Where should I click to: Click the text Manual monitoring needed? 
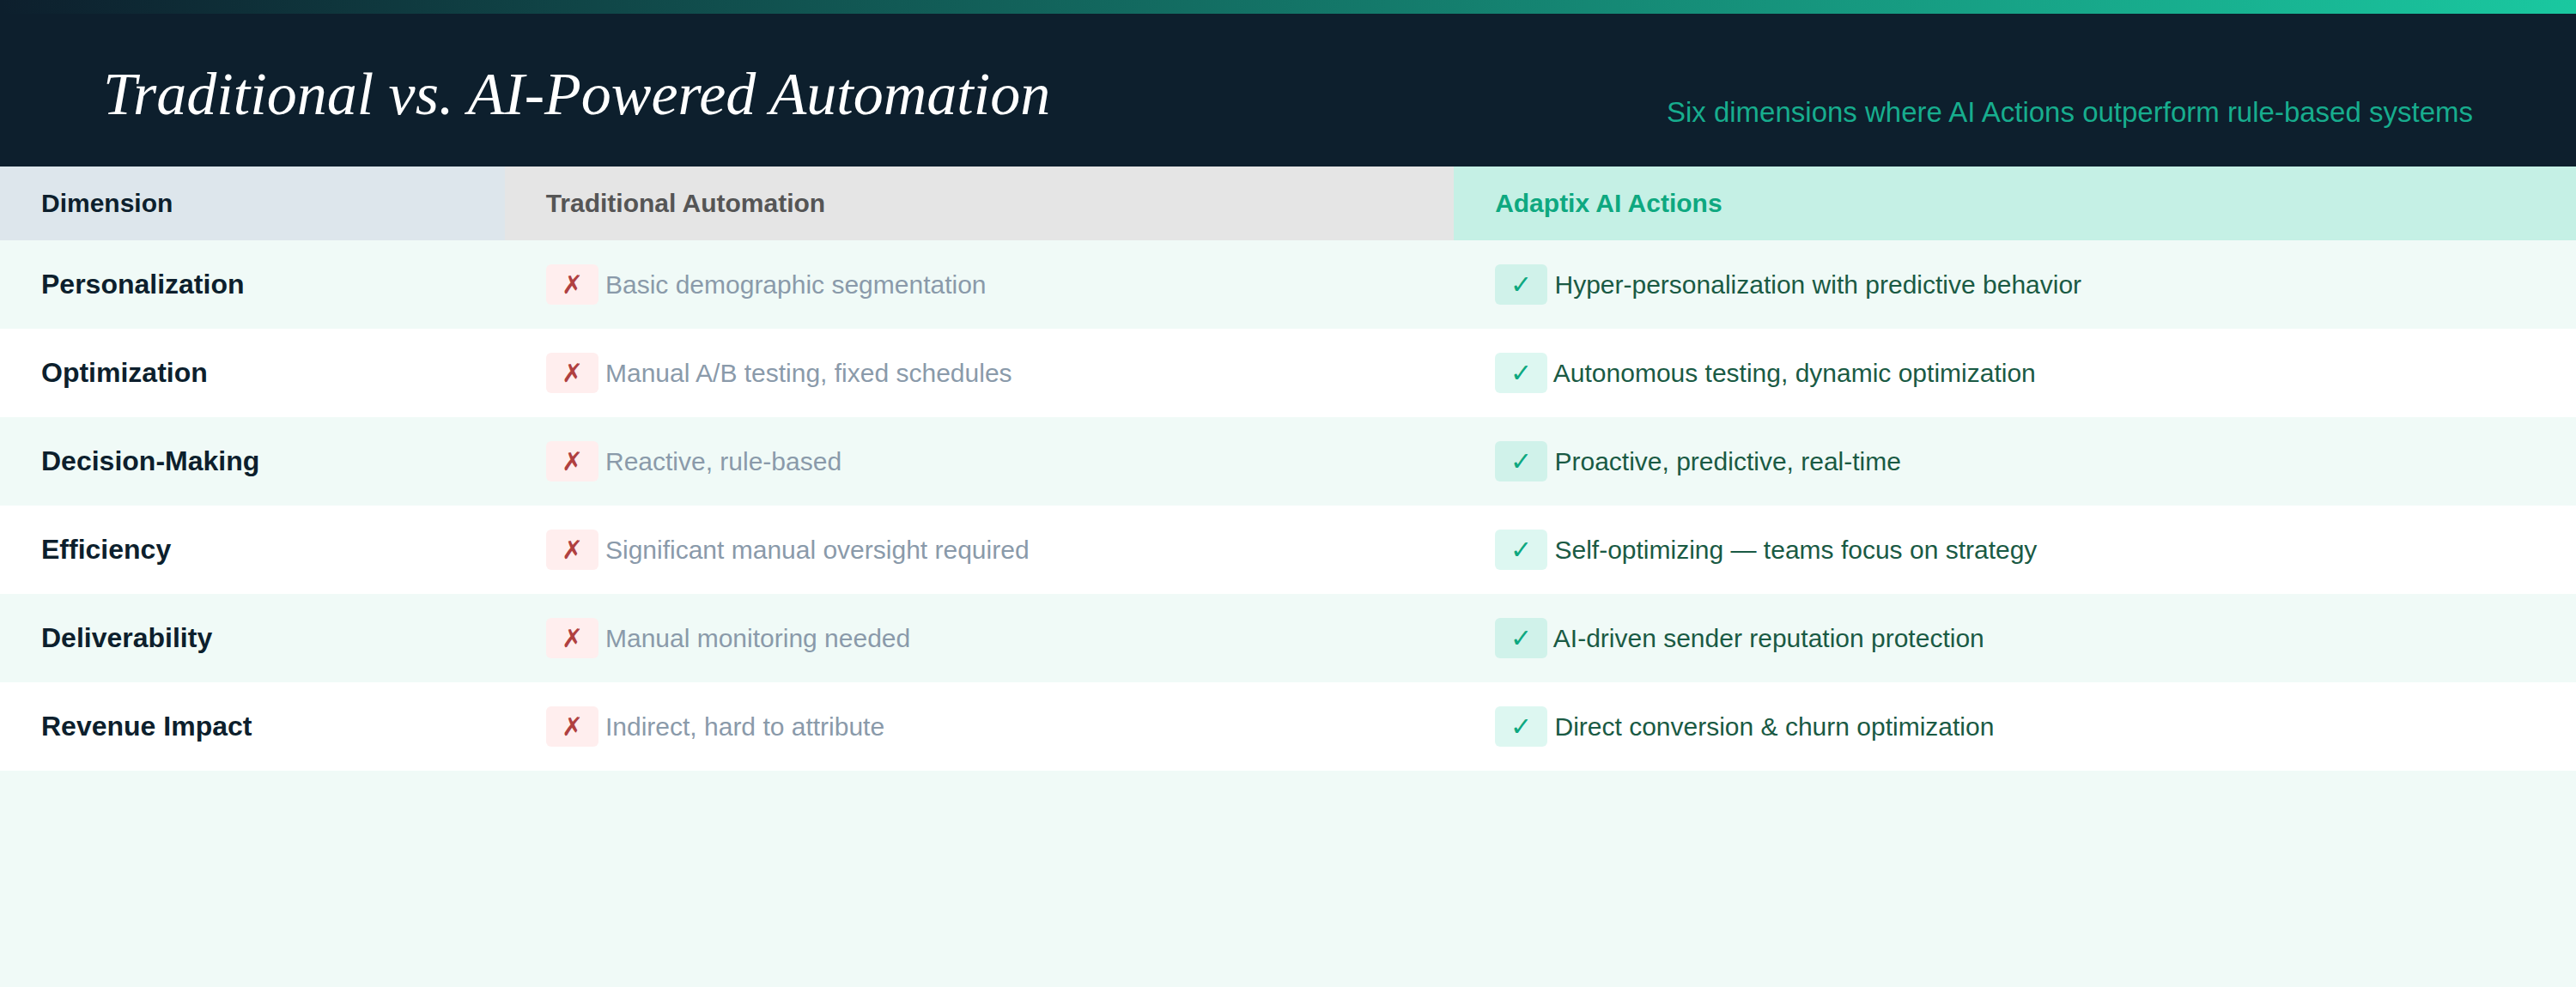coord(757,638)
